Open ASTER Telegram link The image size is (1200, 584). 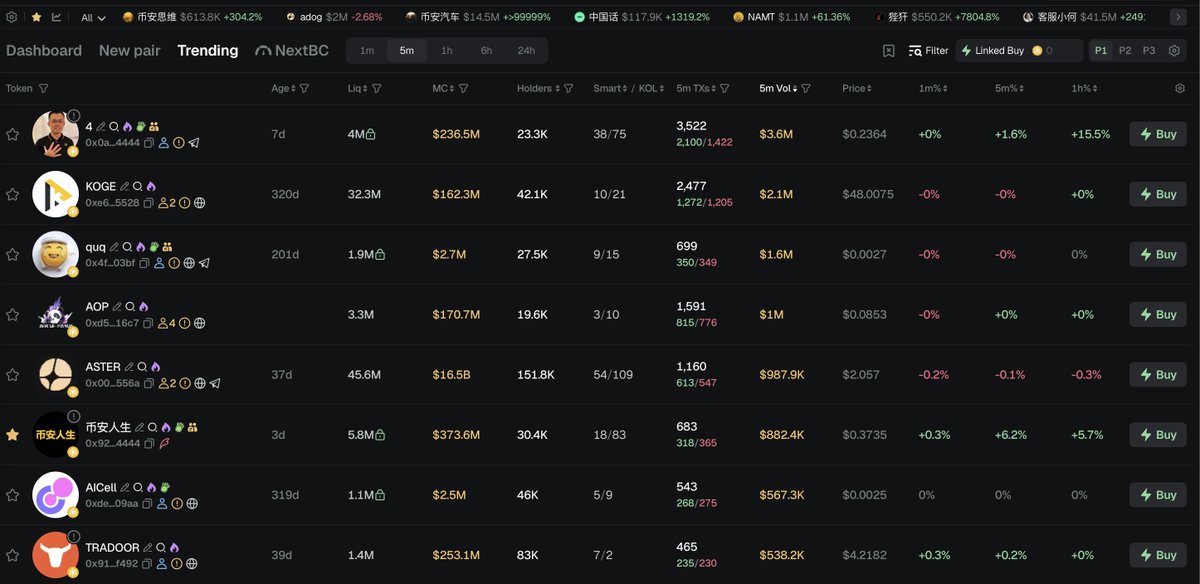pyautogui.click(x=215, y=383)
